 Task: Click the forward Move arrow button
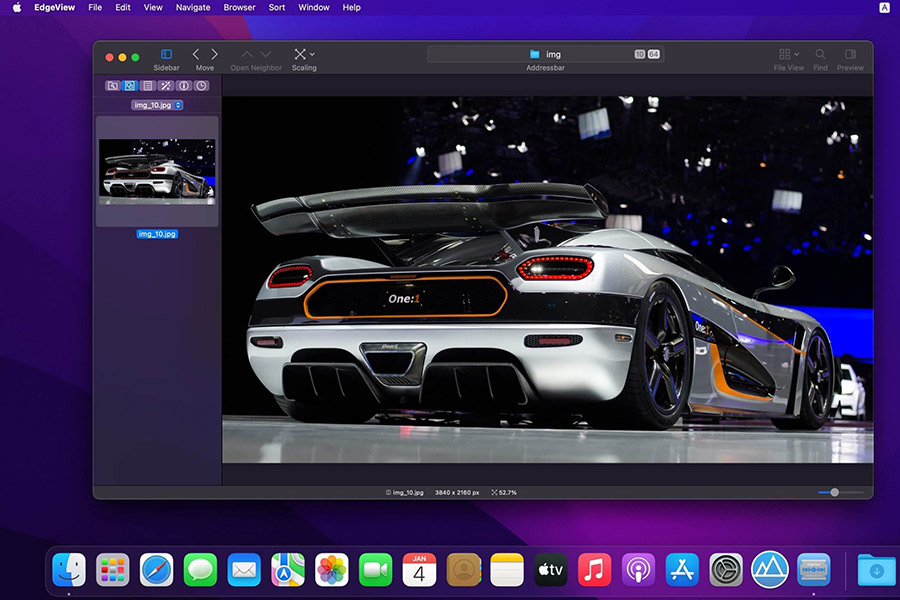click(x=214, y=54)
